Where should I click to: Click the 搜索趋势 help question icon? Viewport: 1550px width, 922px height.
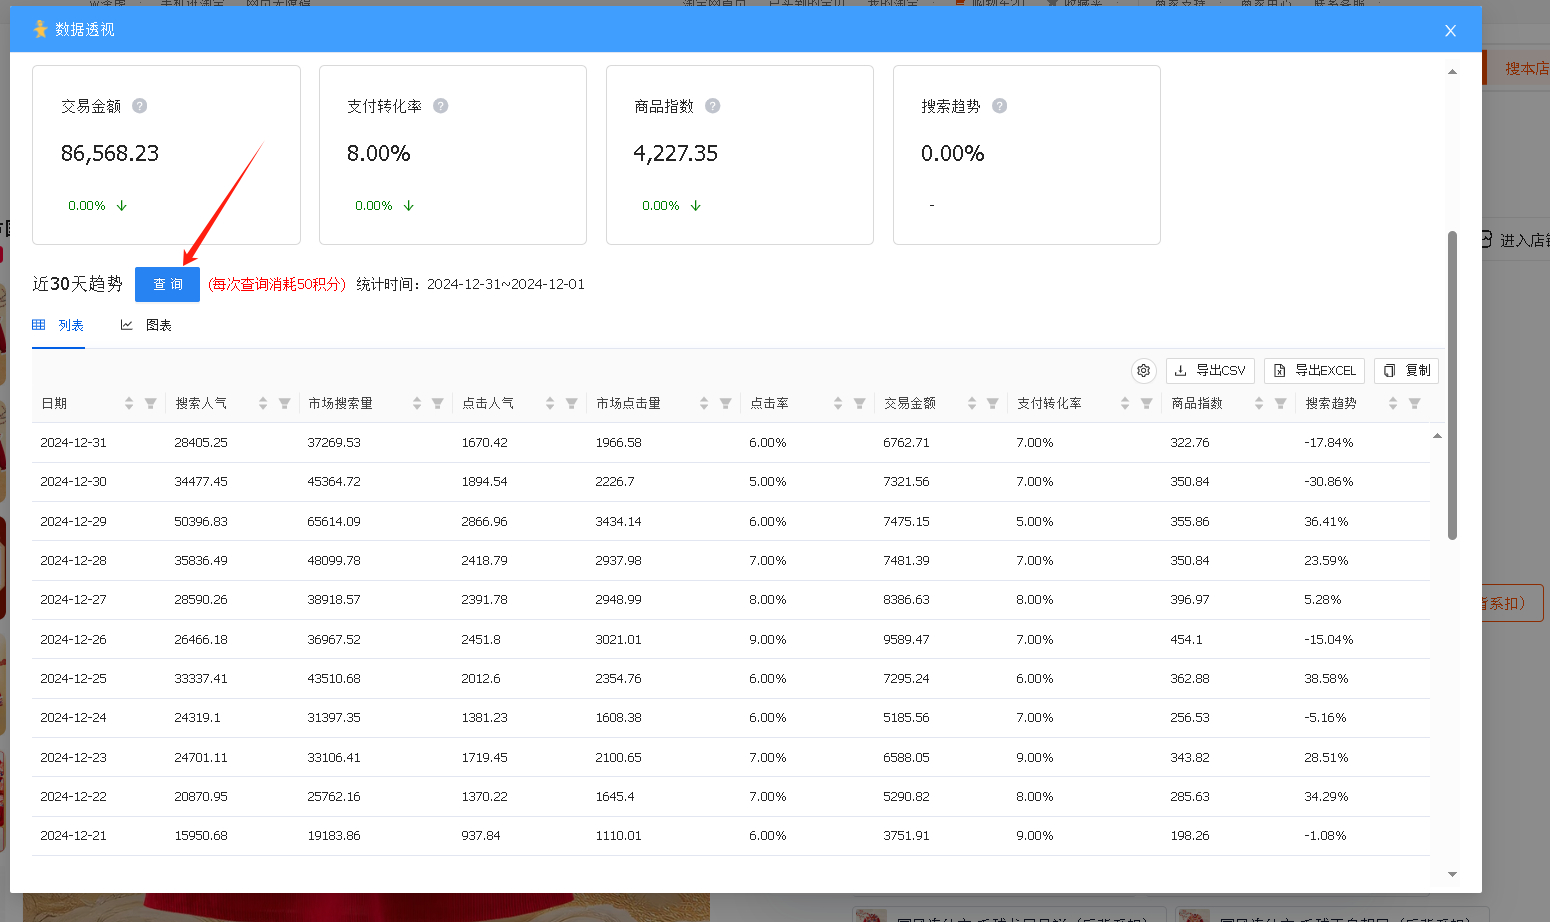point(999,106)
